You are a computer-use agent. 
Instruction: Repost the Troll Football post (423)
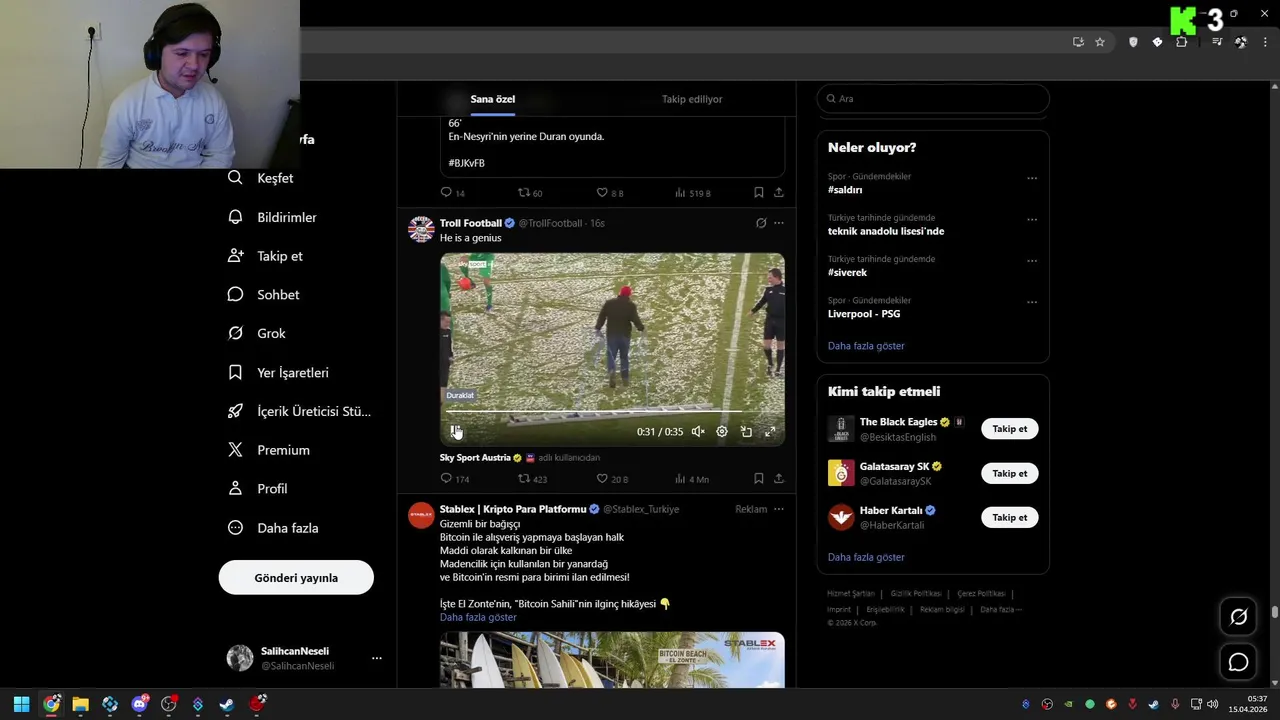[532, 479]
